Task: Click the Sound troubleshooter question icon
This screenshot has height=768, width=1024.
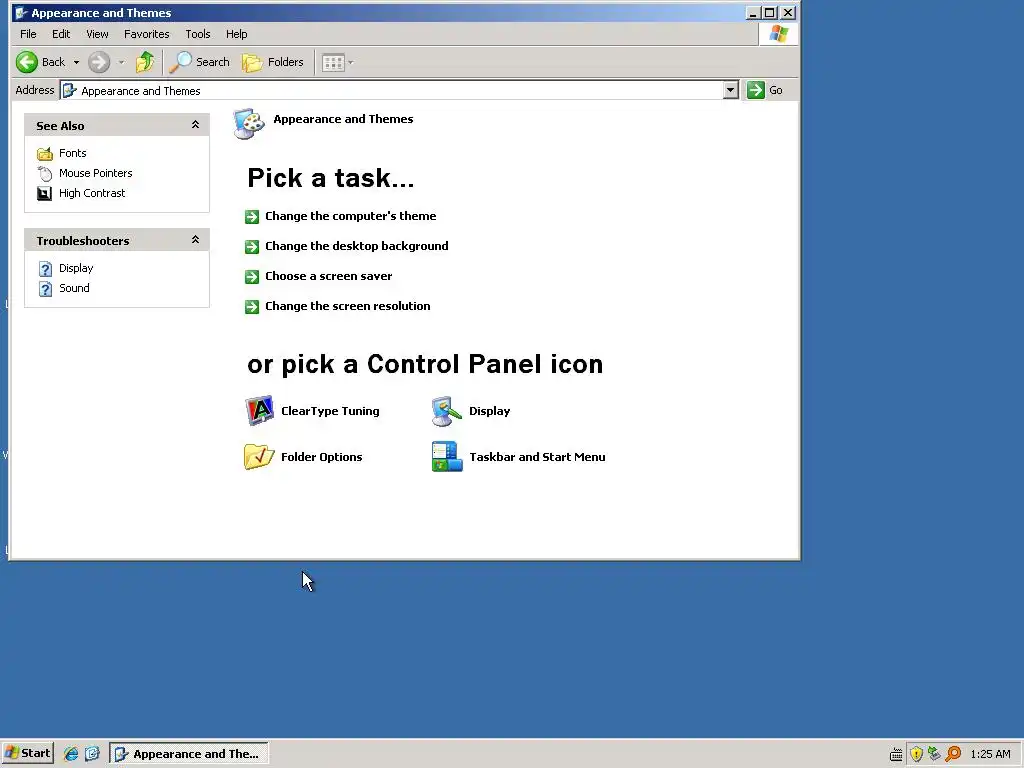Action: 45,289
